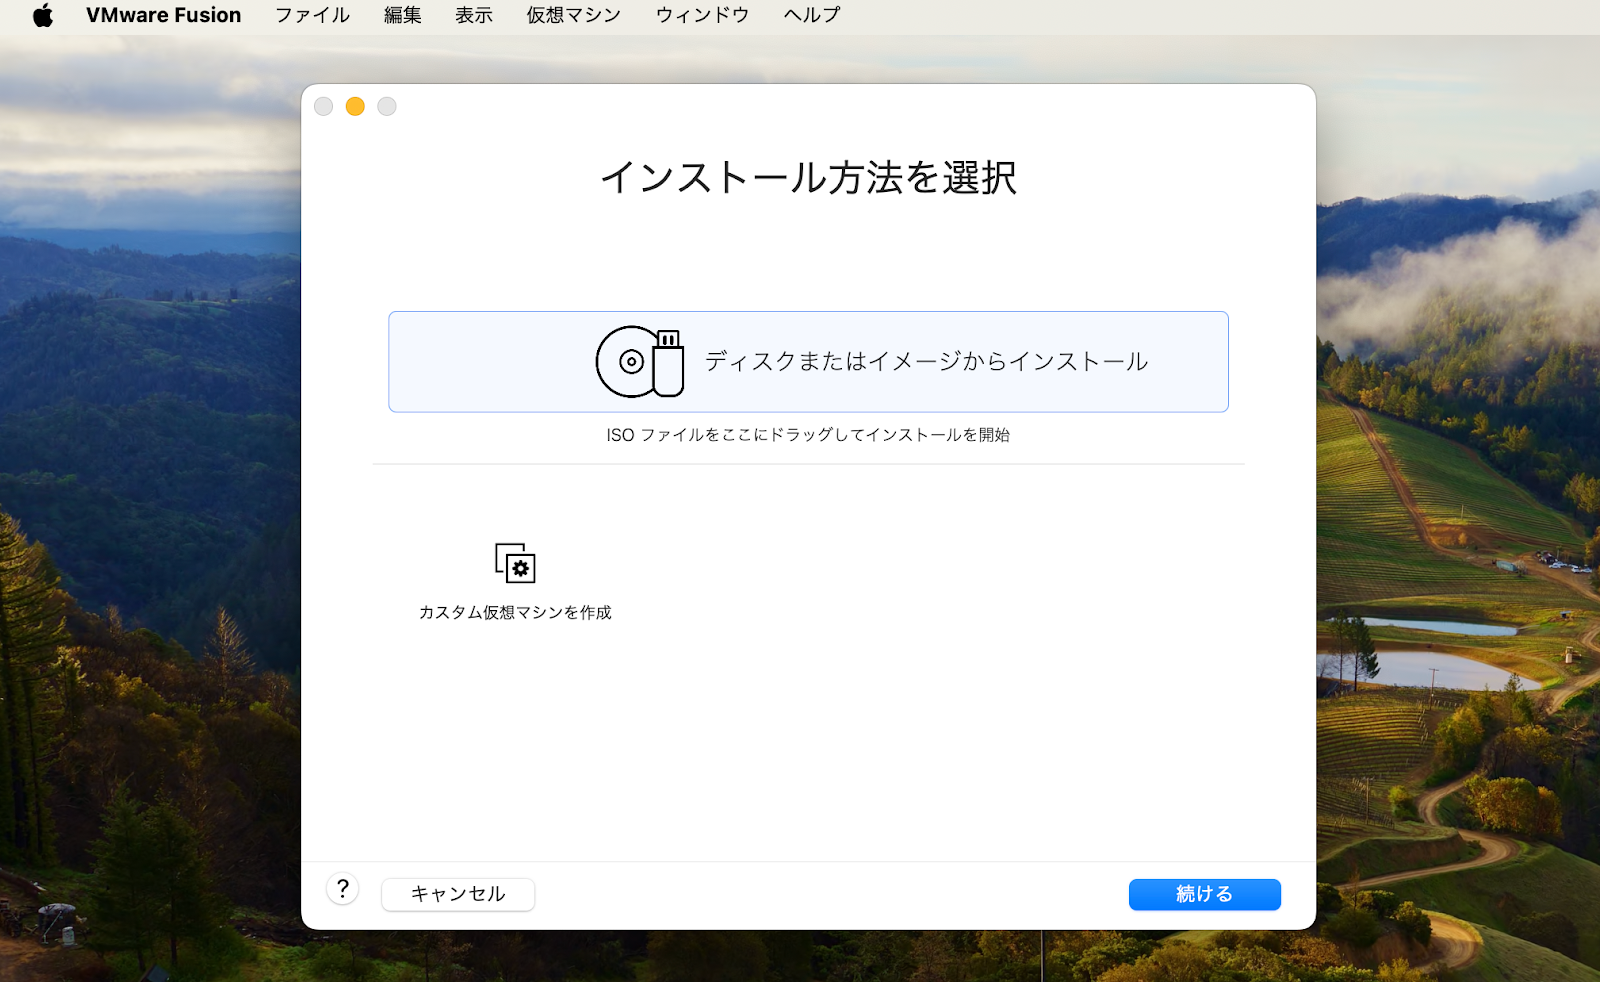Click the インストール方法を選択 heading

808,178
